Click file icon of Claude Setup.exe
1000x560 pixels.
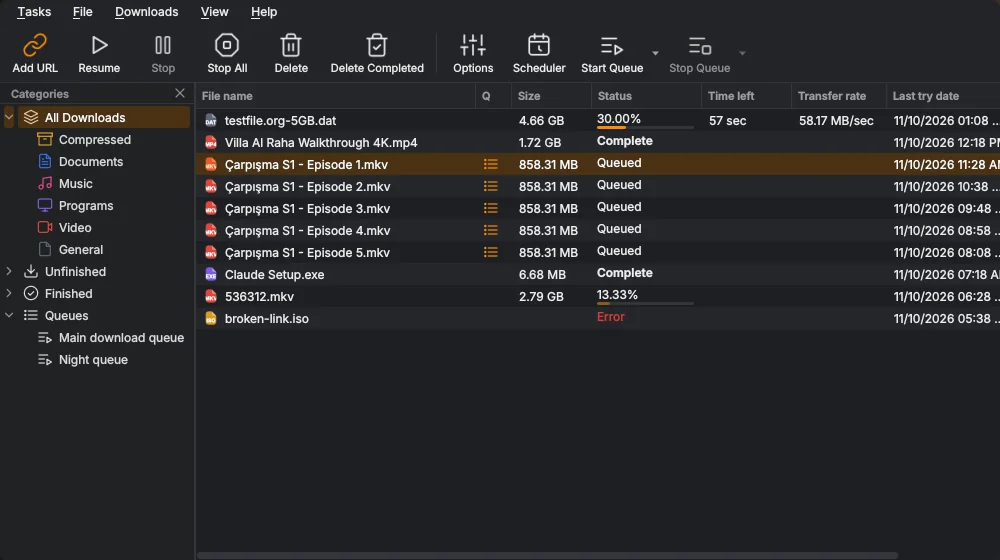(210, 274)
